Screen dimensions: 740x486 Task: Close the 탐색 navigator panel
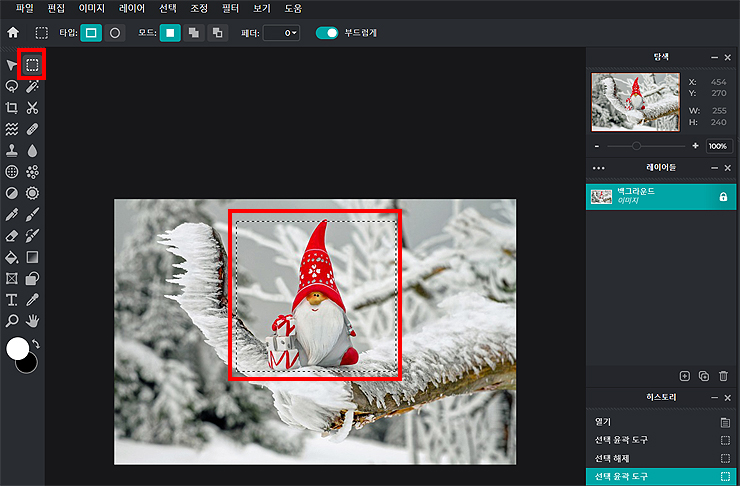point(727,58)
